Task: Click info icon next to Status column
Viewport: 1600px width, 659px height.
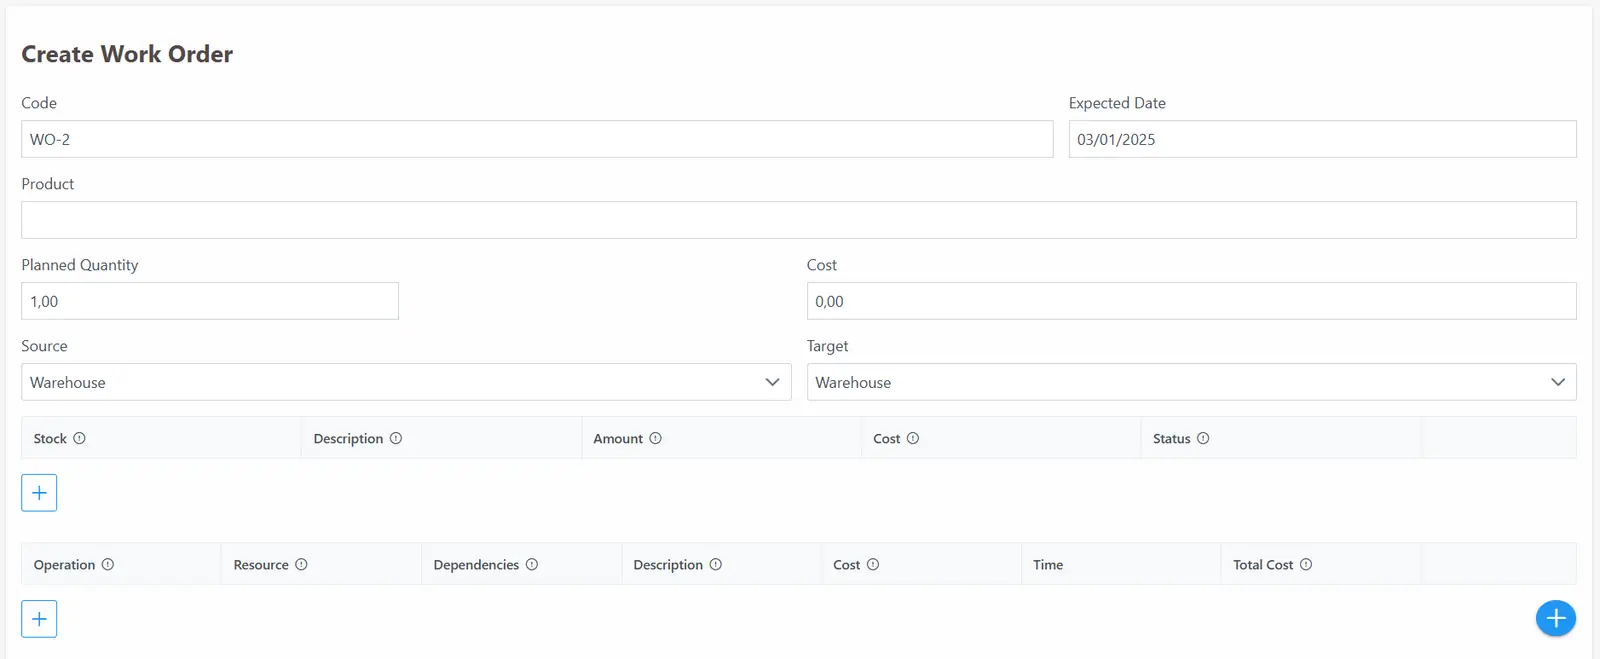Action: [x=1203, y=438]
